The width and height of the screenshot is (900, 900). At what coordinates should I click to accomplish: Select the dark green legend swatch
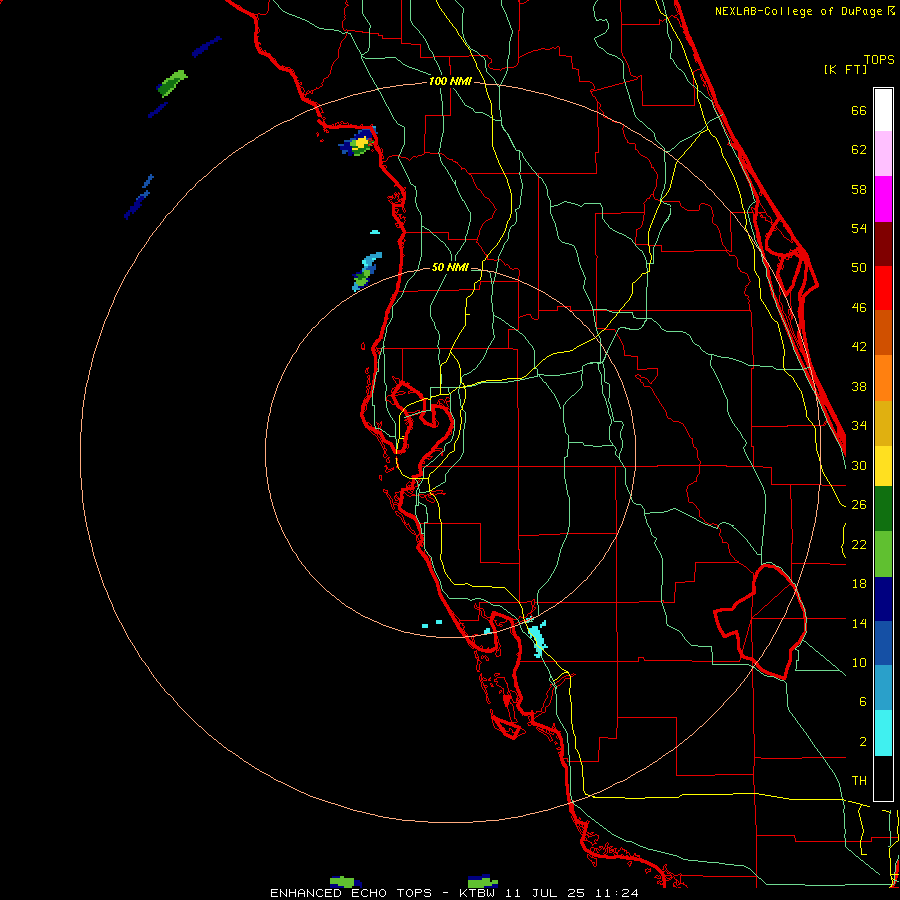(883, 509)
